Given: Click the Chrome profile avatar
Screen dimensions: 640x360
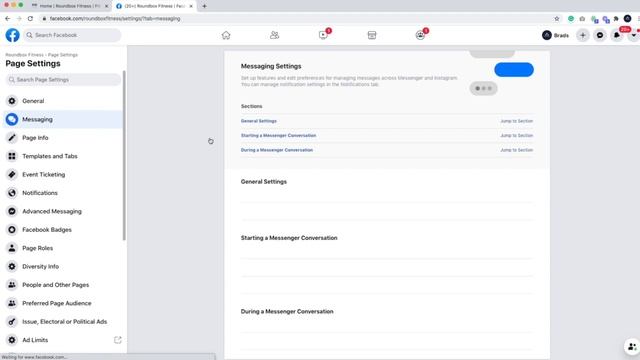Looking at the screenshot, I should [627, 18].
